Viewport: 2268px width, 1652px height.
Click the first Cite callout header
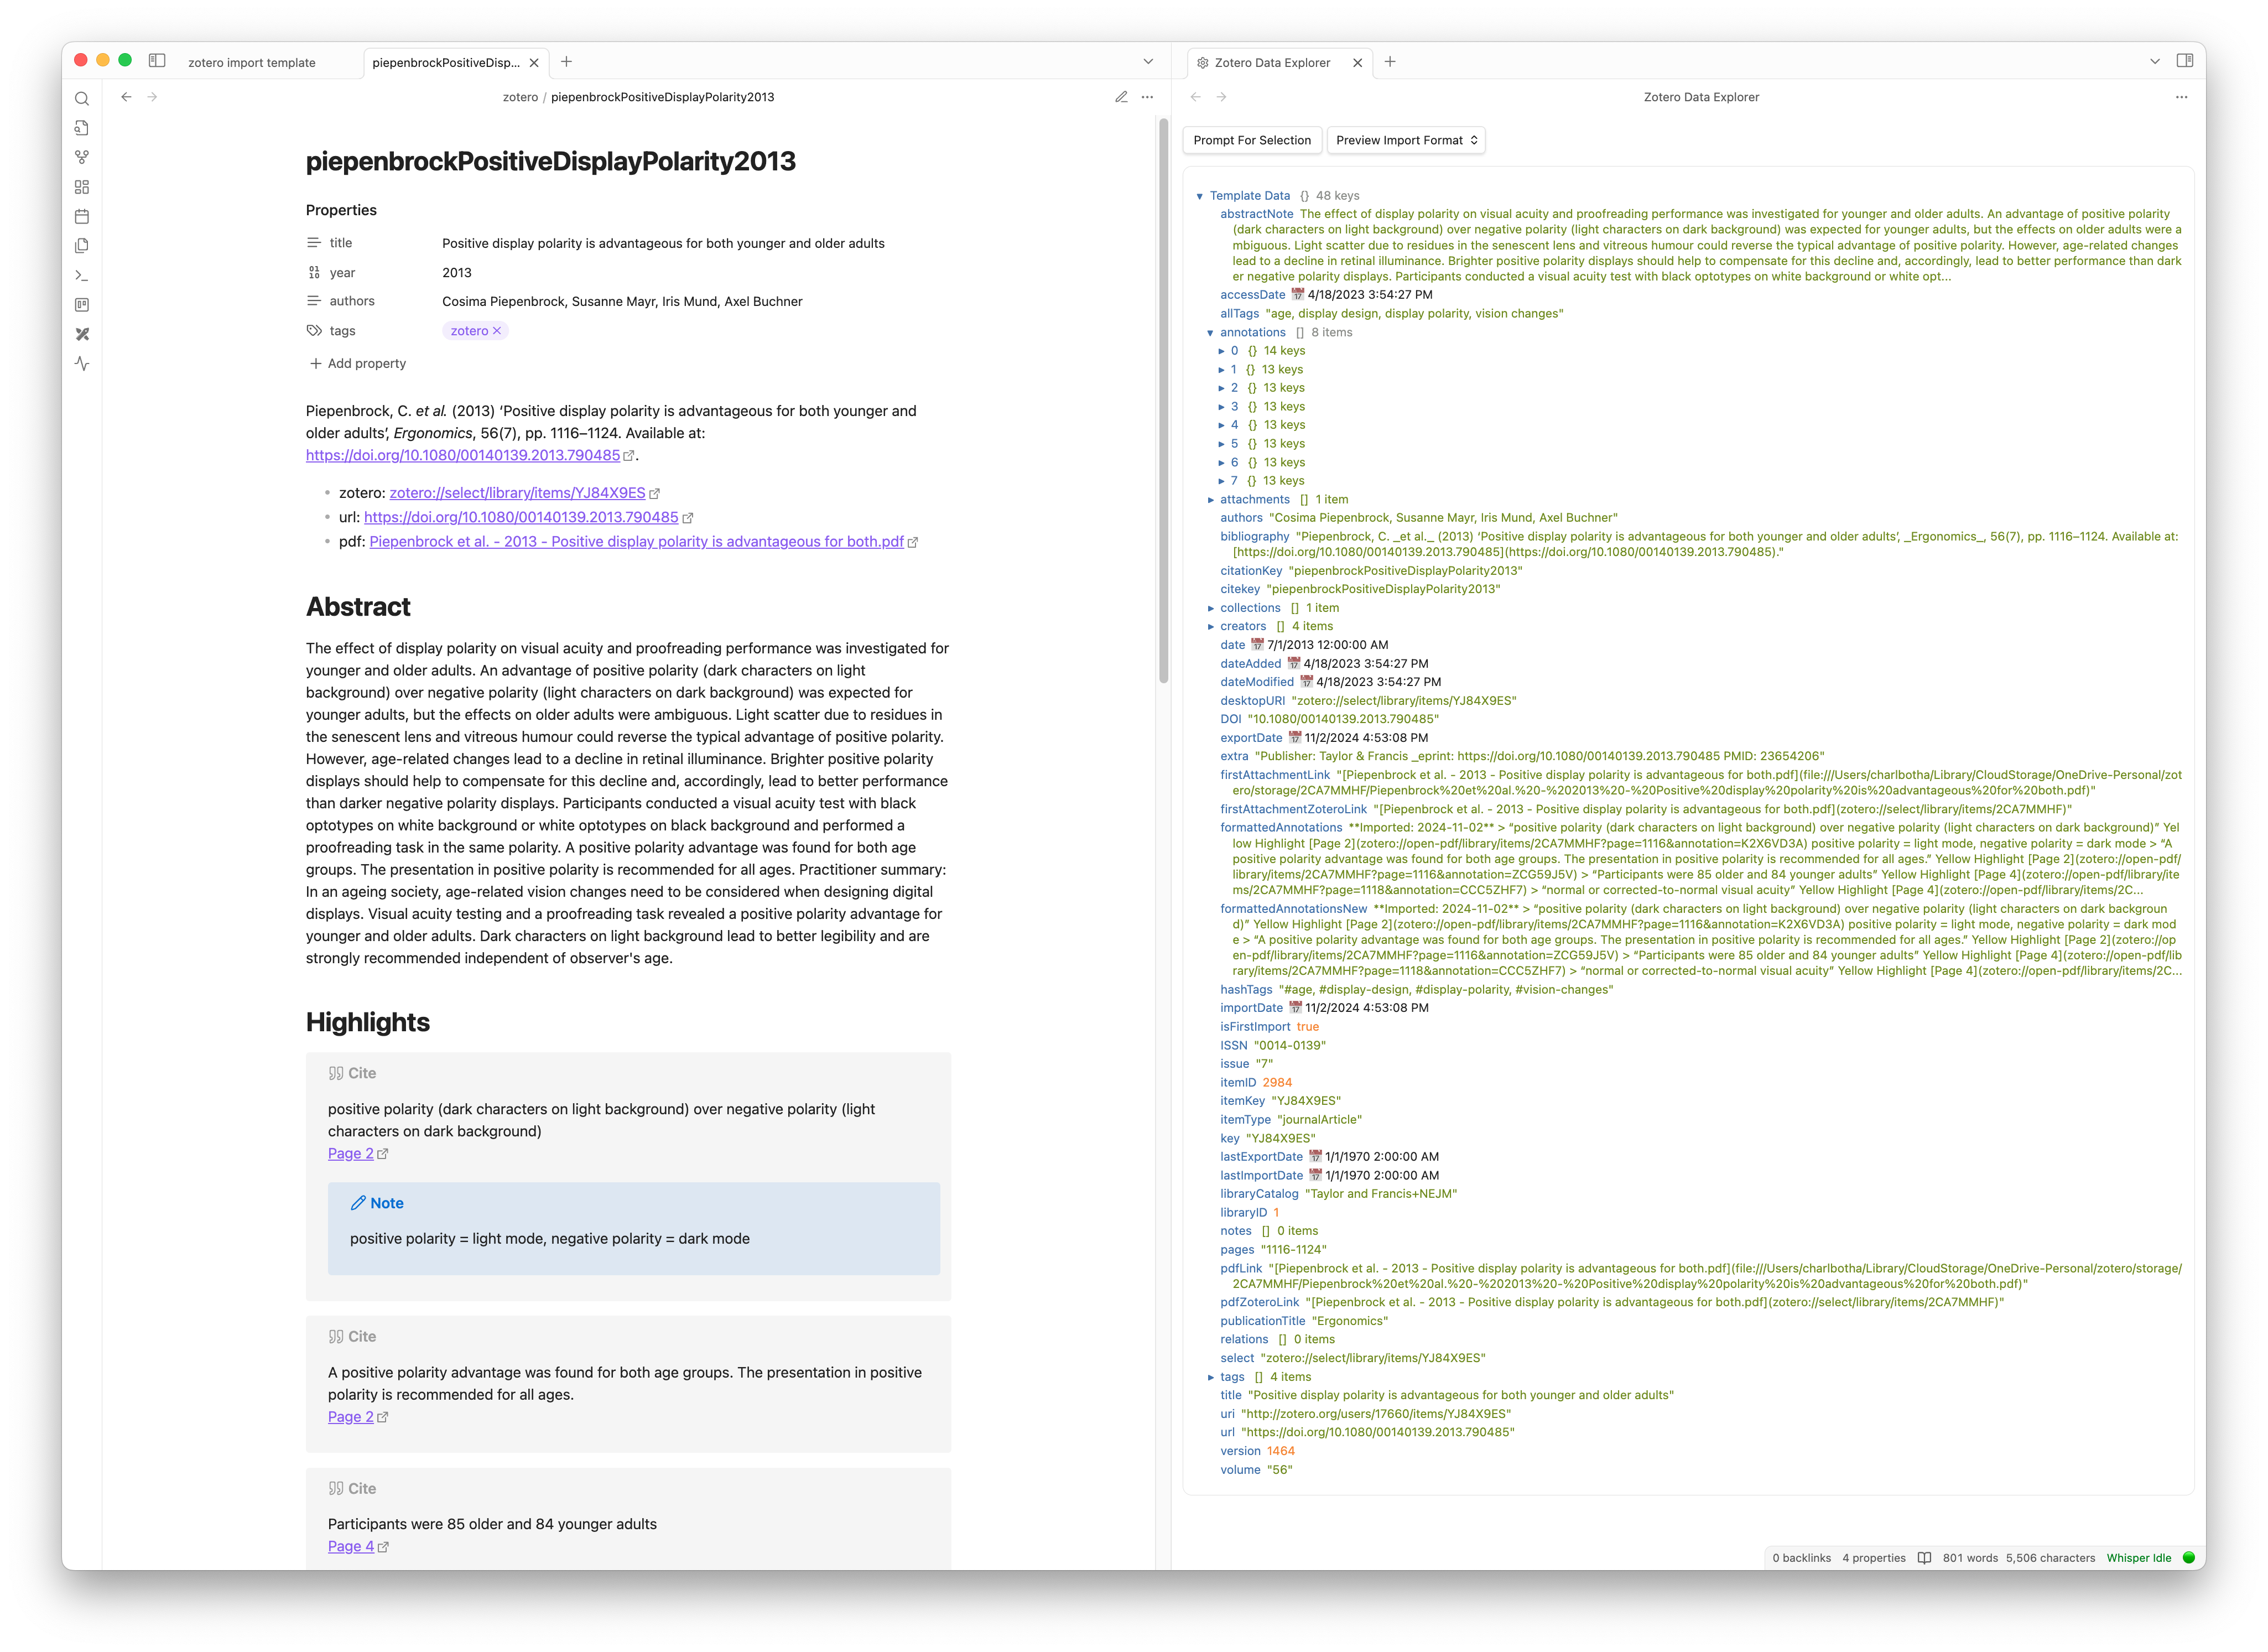(x=352, y=1073)
